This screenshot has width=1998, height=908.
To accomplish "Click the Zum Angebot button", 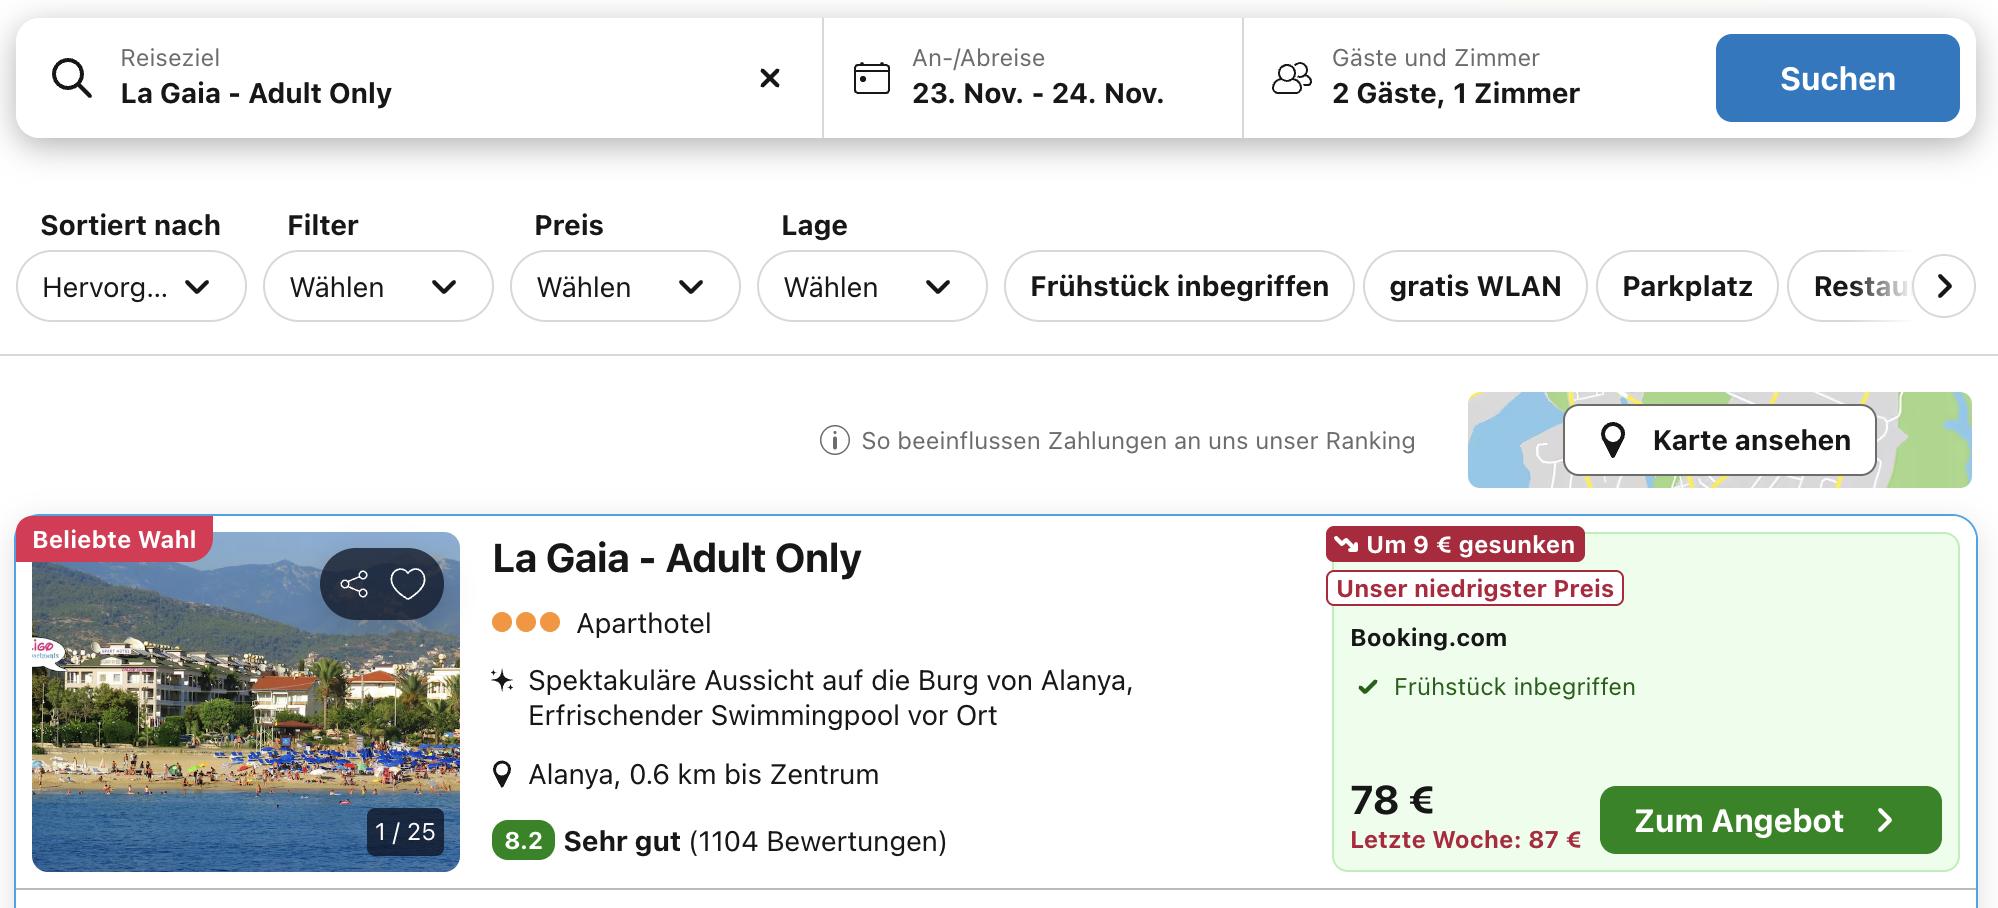I will (1770, 820).
